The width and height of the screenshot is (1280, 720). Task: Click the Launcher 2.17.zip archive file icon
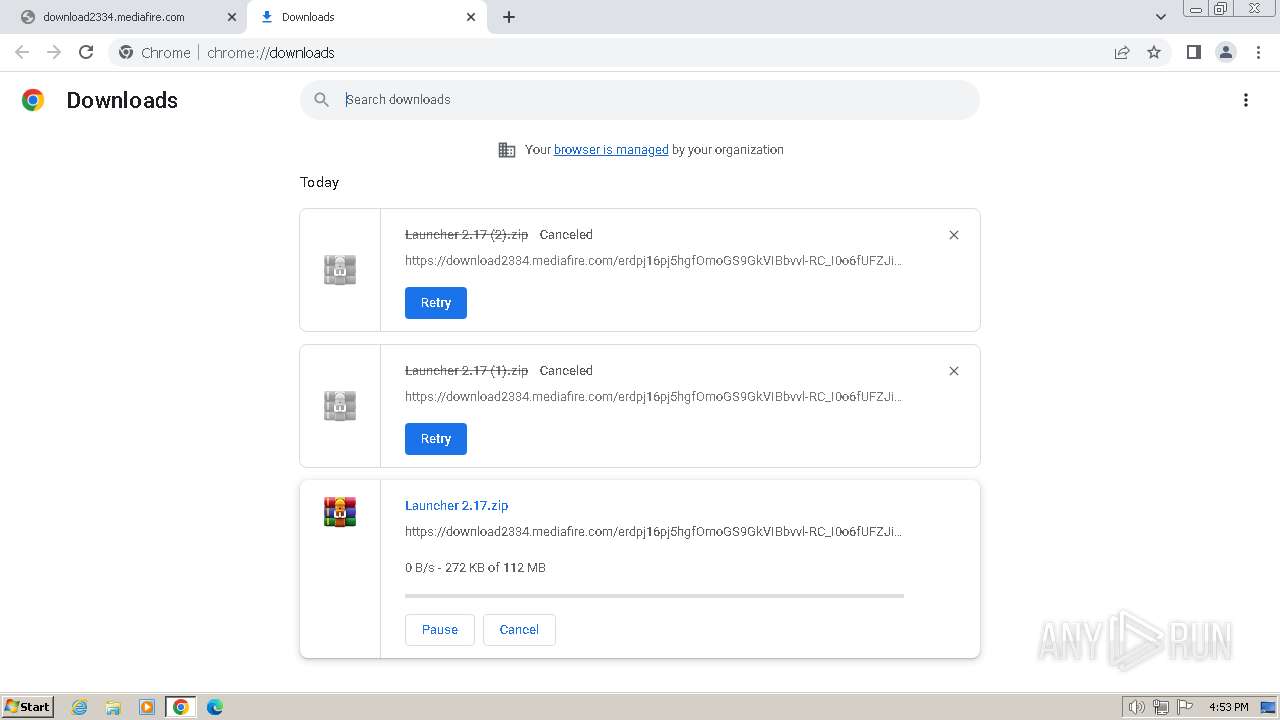tap(340, 512)
